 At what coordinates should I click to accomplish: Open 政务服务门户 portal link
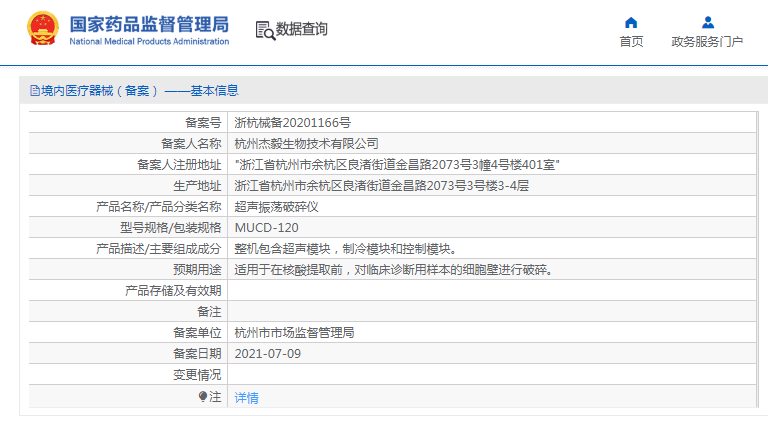[x=707, y=42]
